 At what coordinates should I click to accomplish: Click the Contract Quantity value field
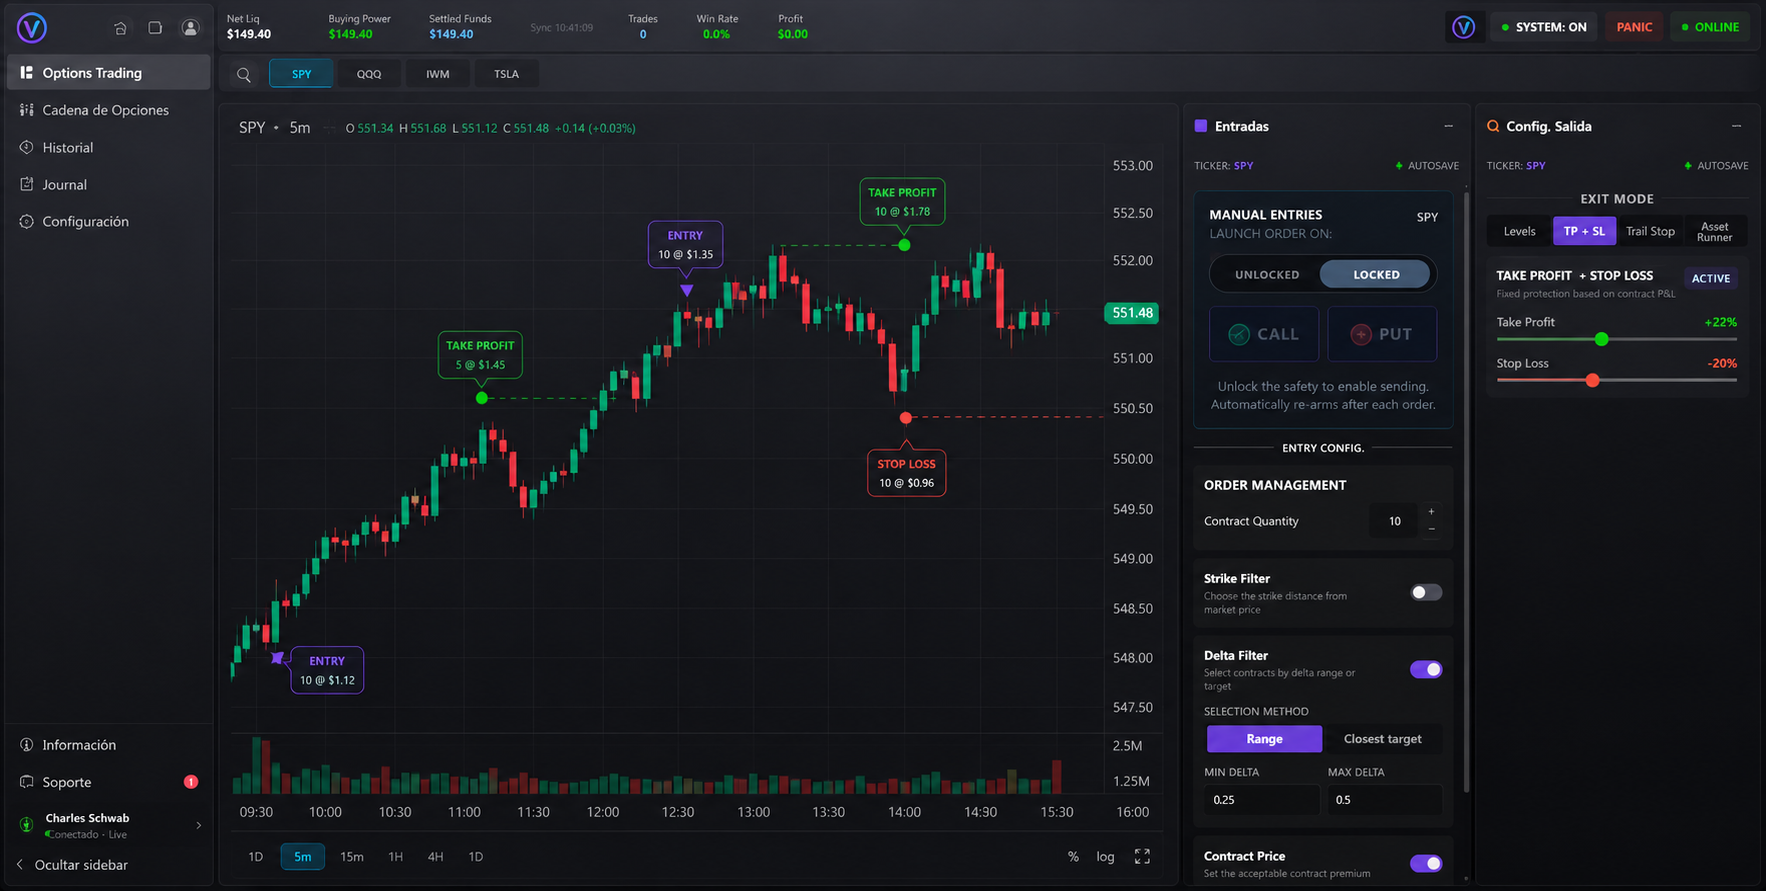(x=1394, y=521)
